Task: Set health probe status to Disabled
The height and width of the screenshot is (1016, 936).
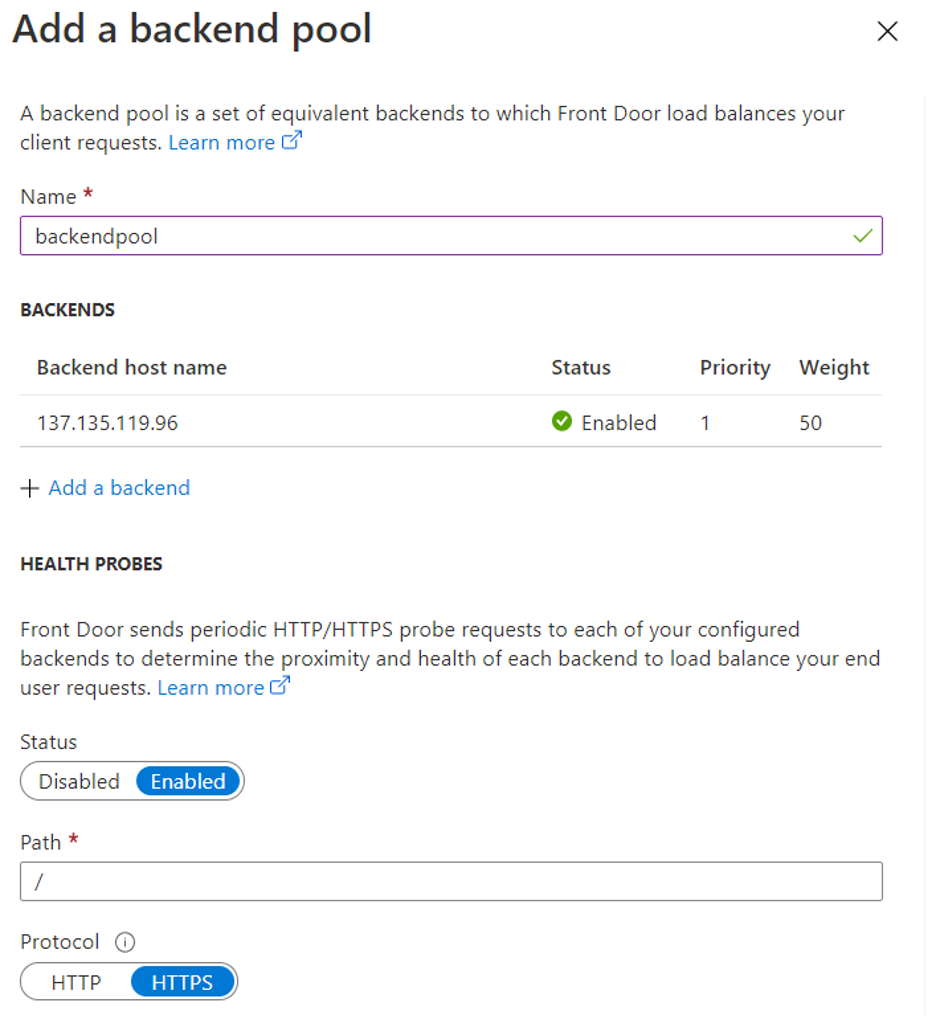Action: (x=79, y=781)
